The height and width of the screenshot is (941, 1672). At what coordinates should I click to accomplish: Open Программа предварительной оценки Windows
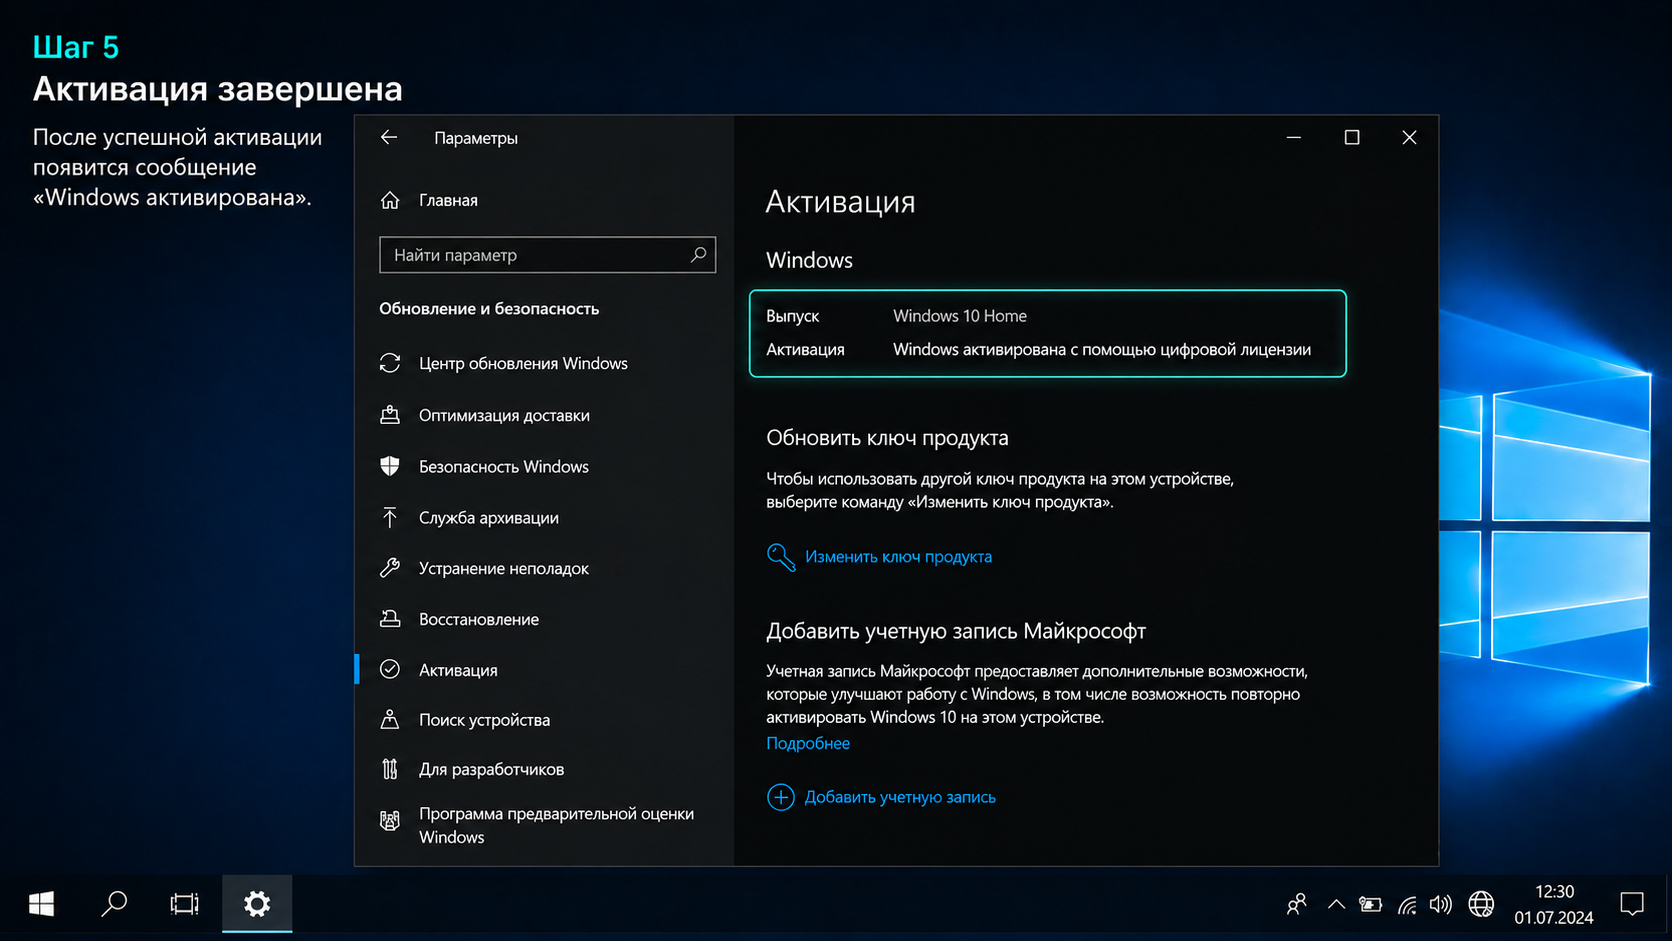click(556, 825)
